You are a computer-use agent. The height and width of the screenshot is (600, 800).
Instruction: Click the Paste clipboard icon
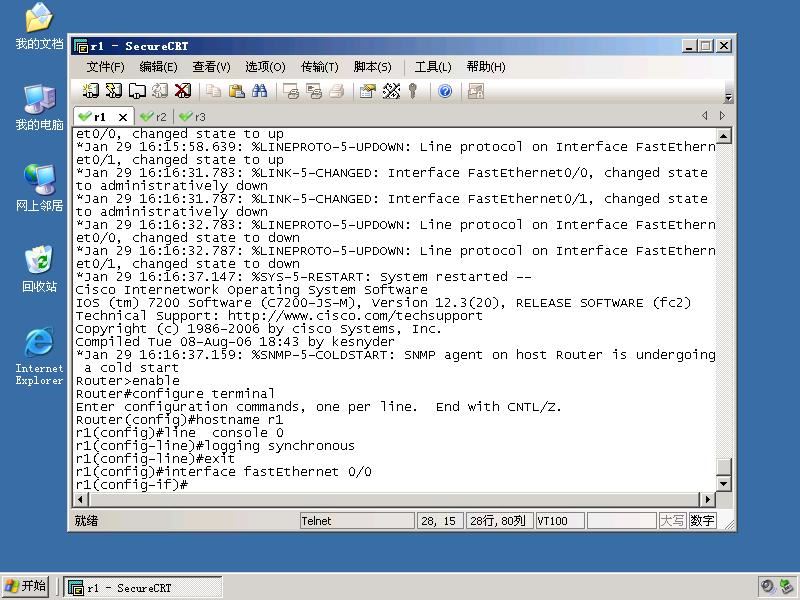click(x=236, y=91)
